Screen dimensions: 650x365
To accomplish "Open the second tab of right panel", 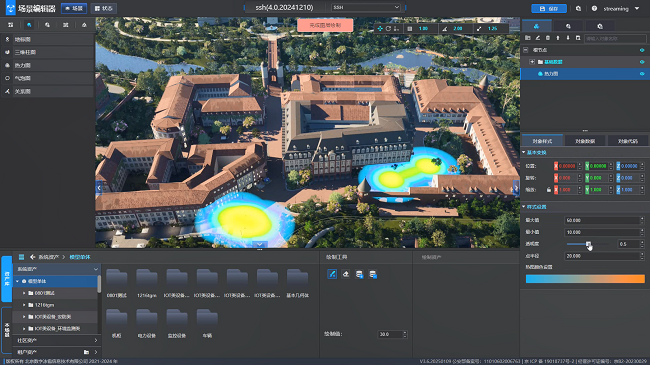I will (568, 26).
